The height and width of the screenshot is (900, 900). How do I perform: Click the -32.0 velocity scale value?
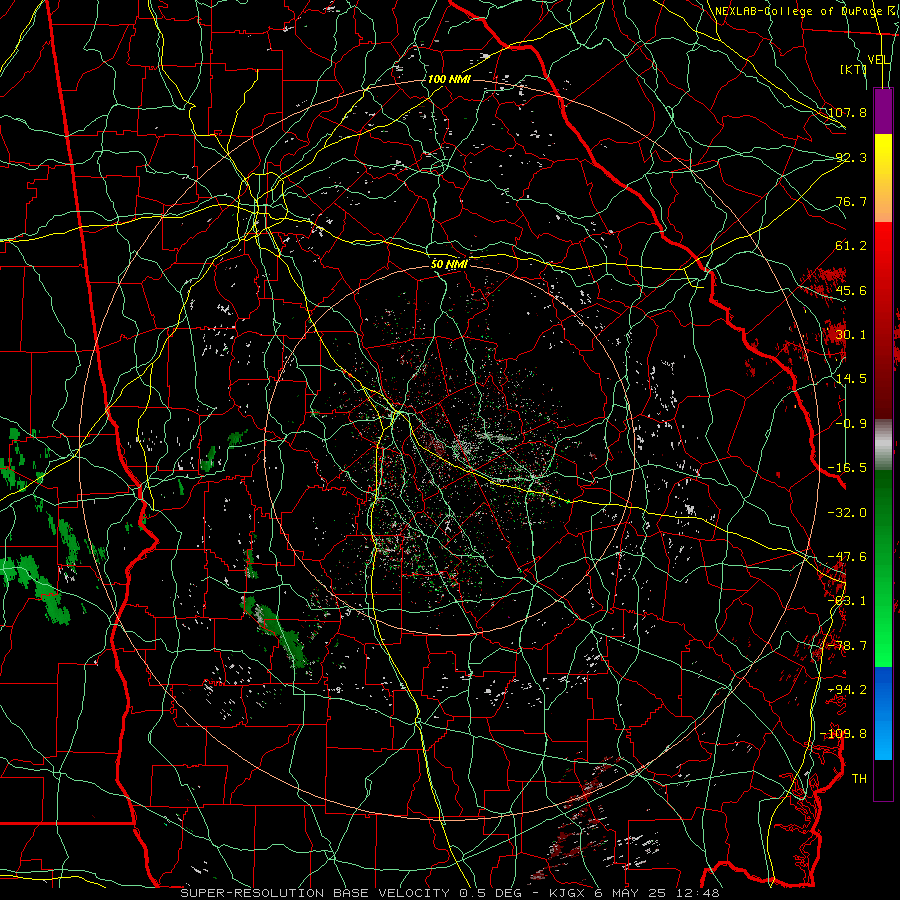pos(848,513)
